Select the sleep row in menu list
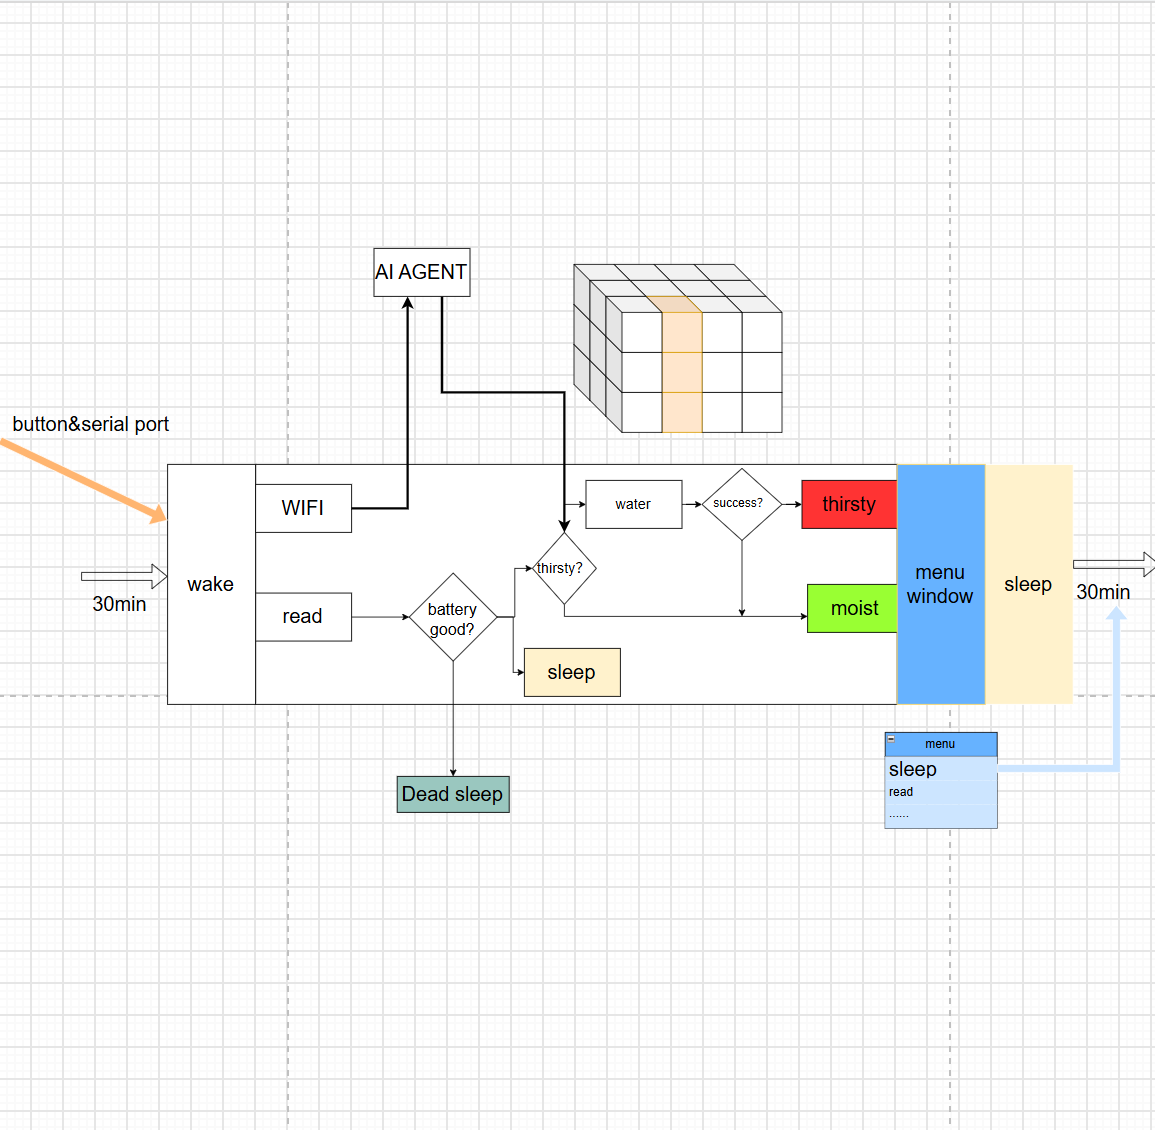 click(x=941, y=769)
